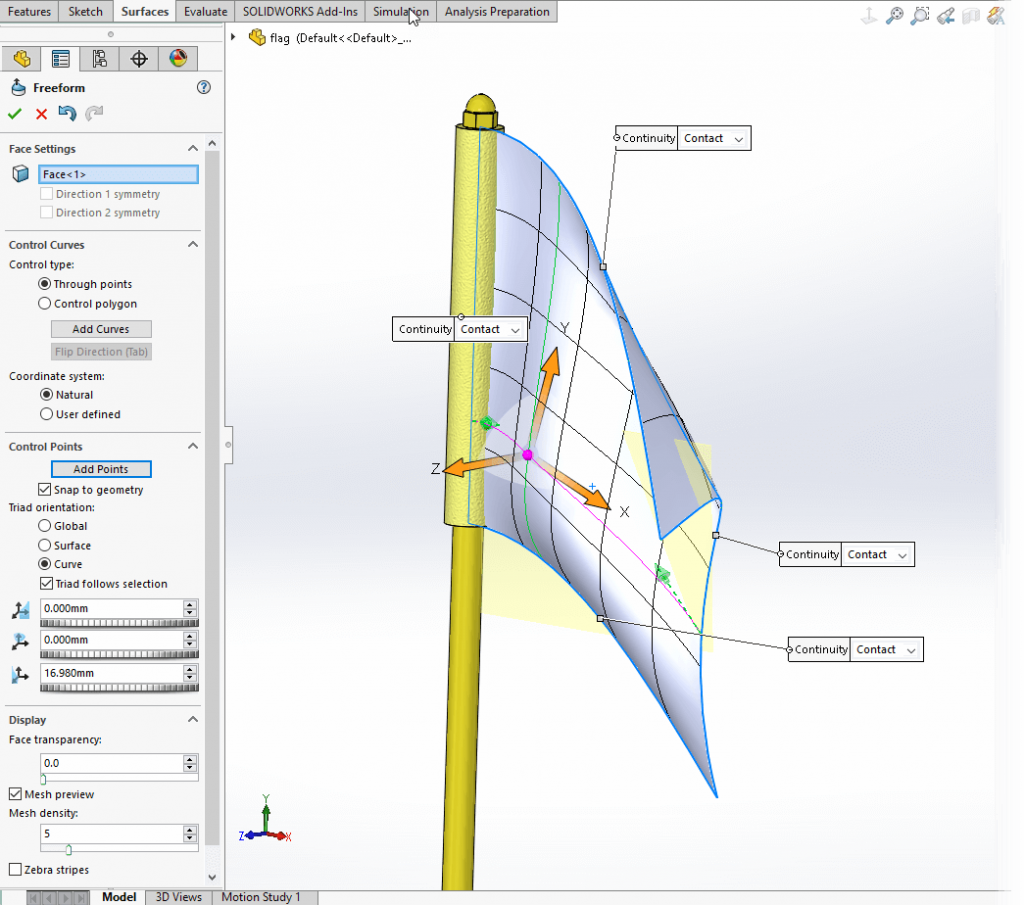Click the Add Curves button
1024x905 pixels.
pos(100,328)
